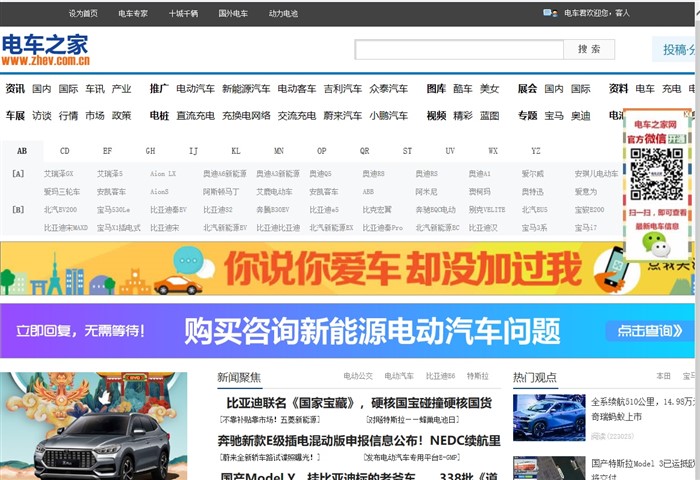The width and height of the screenshot is (700, 480).
Task: Open Aion LX model link
Action: (163, 174)
